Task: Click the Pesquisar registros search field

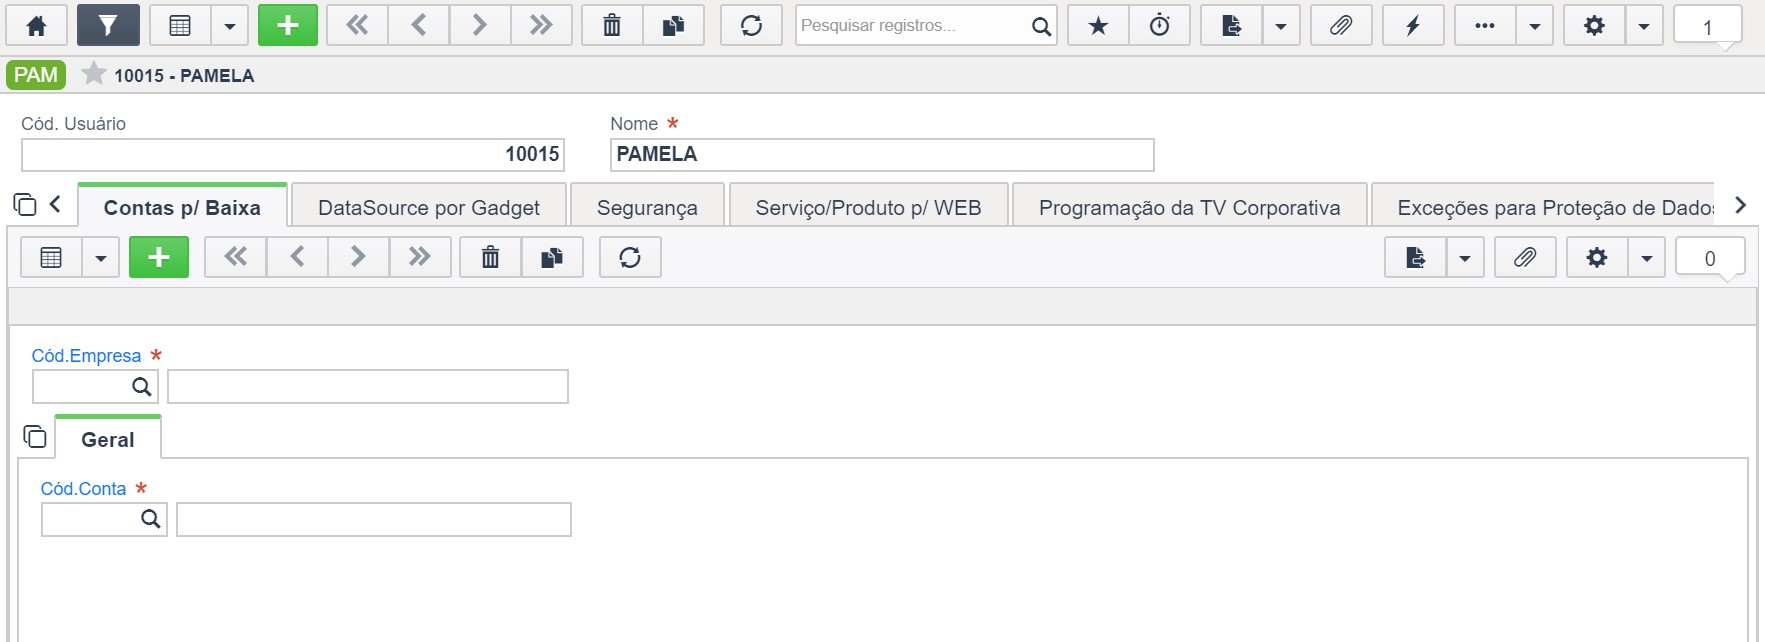Action: point(912,26)
